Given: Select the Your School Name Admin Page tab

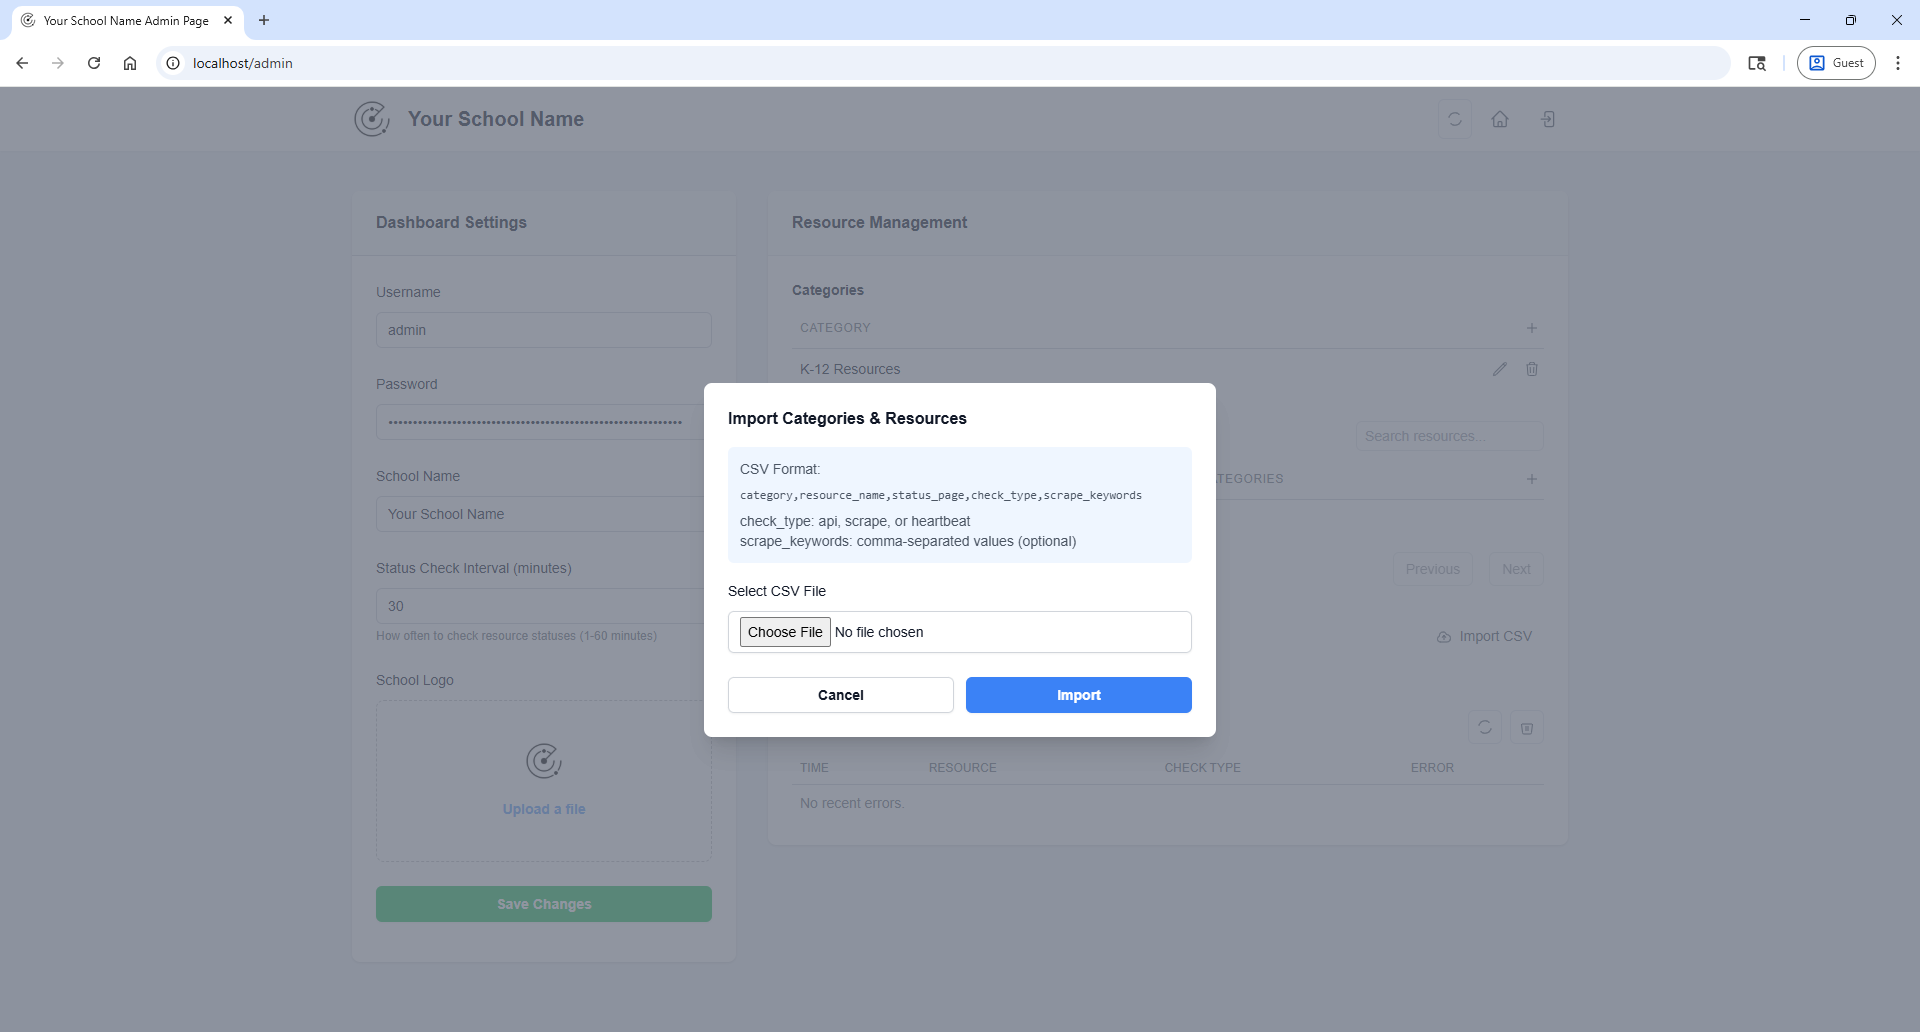Looking at the screenshot, I should point(126,20).
